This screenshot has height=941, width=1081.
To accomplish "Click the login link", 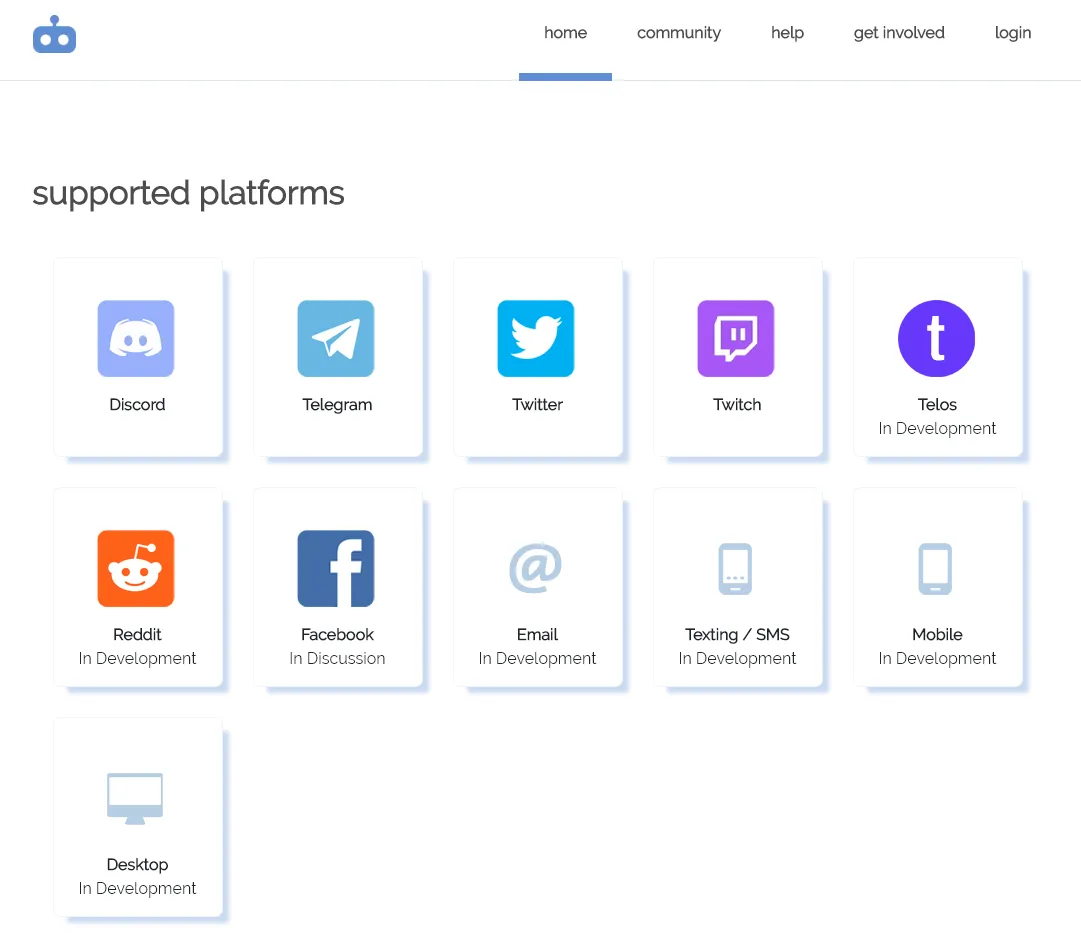I will pyautogui.click(x=1013, y=32).
